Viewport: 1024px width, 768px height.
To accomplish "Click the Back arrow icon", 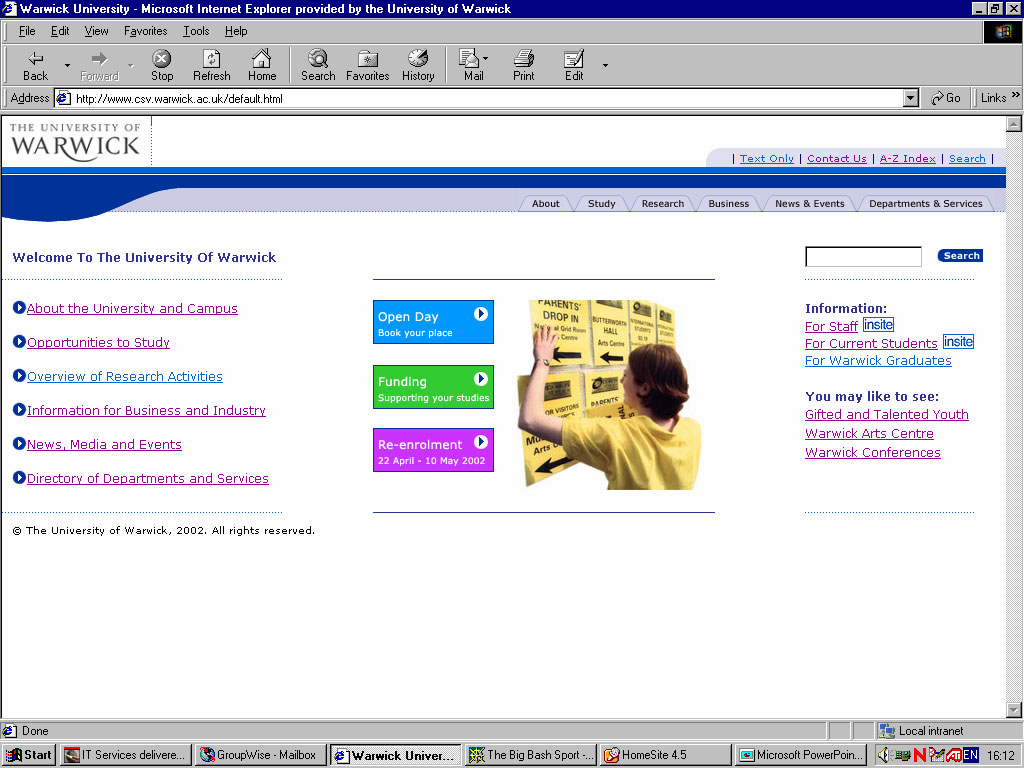I will coord(36,59).
